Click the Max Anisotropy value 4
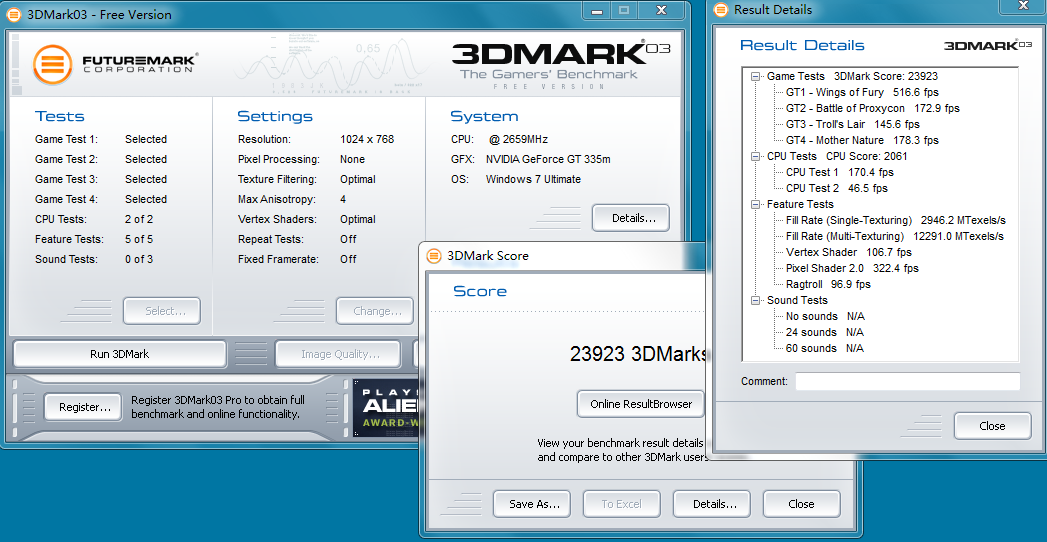Viewport: 1047px width, 542px height. coord(343,200)
